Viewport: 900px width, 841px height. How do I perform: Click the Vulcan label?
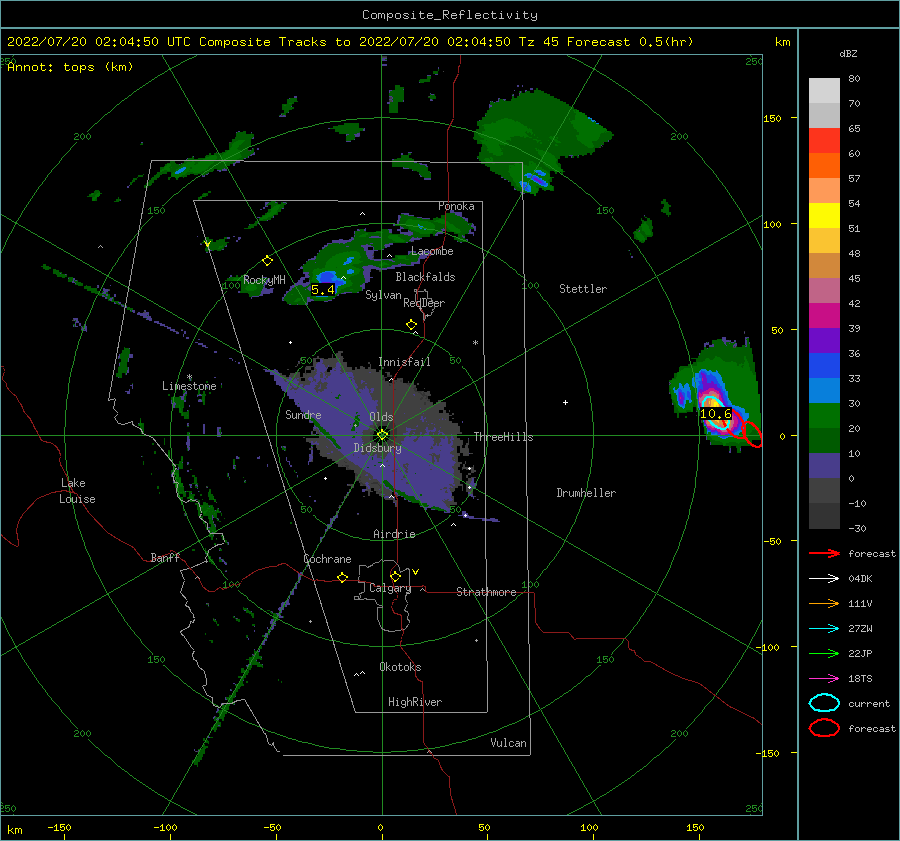coord(509,743)
